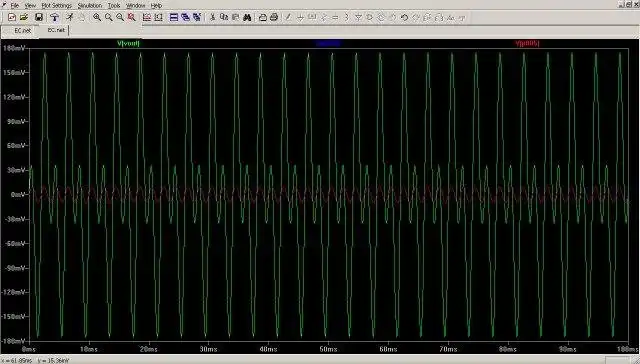Click the New Schematic toolbar icon
640x364 pixels.
click(x=12, y=17)
